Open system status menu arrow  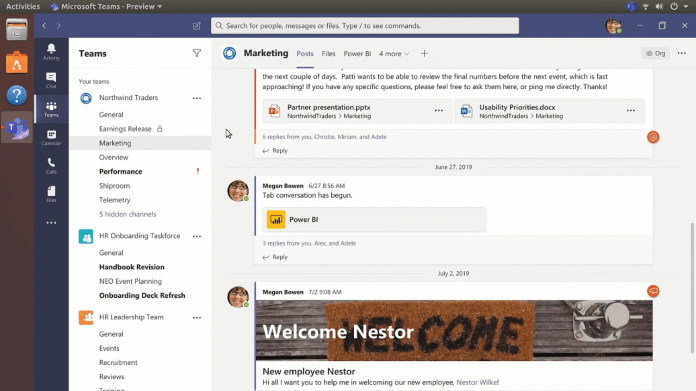coord(685,6)
